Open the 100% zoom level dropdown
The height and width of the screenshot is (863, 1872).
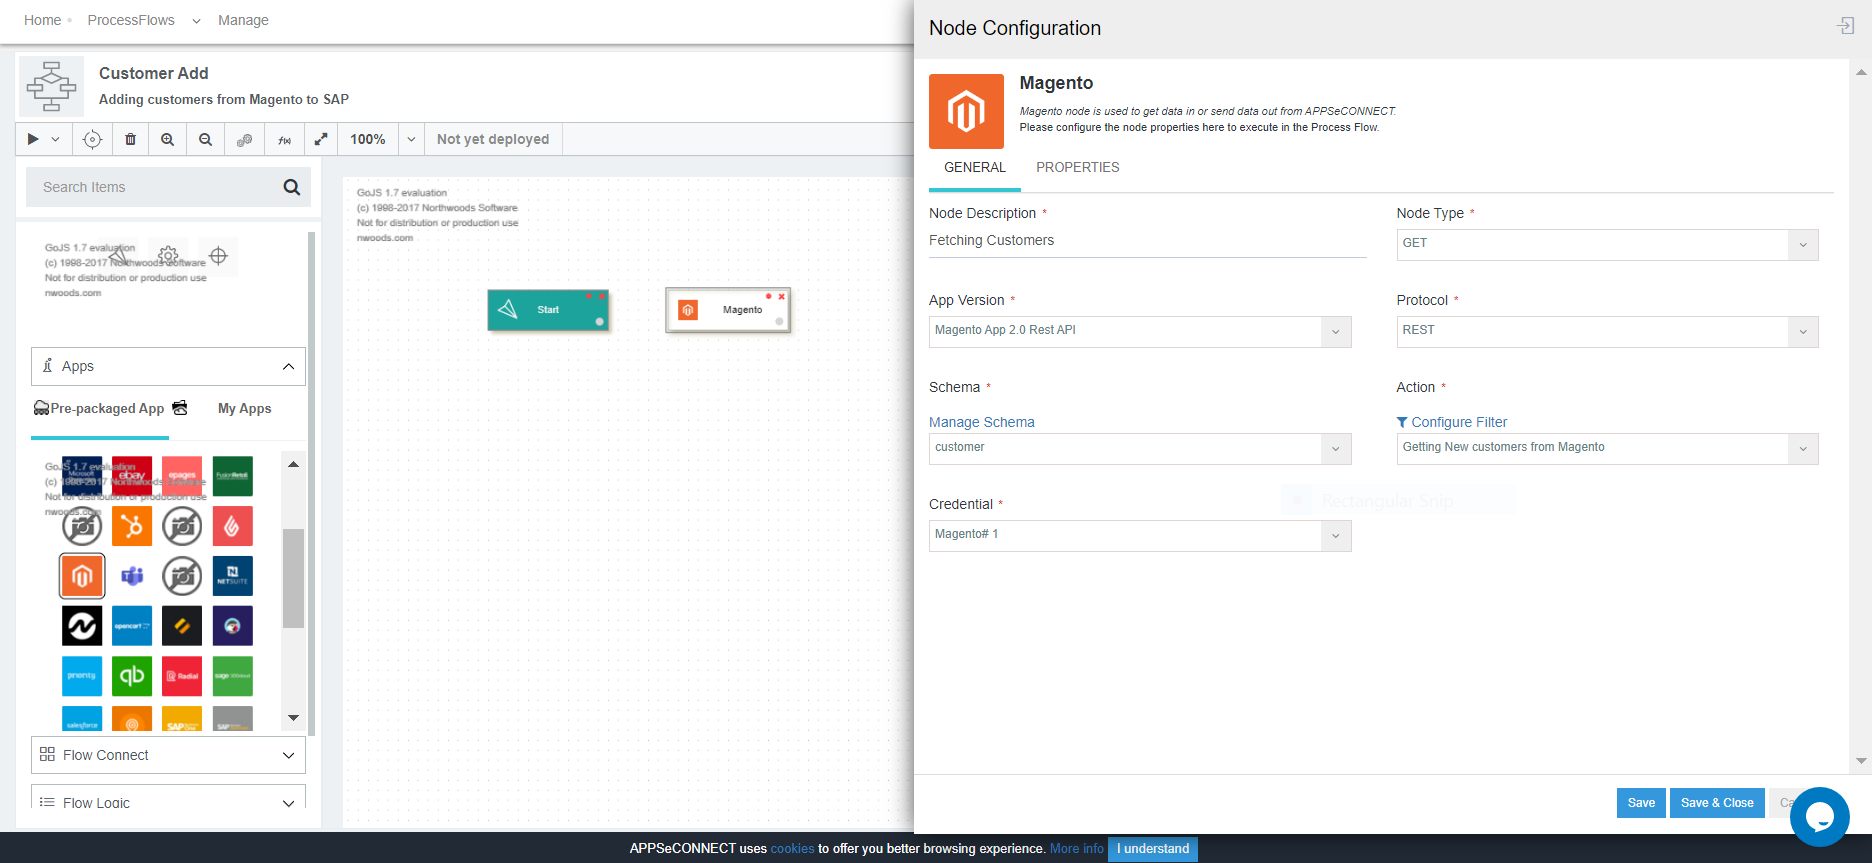tap(411, 139)
